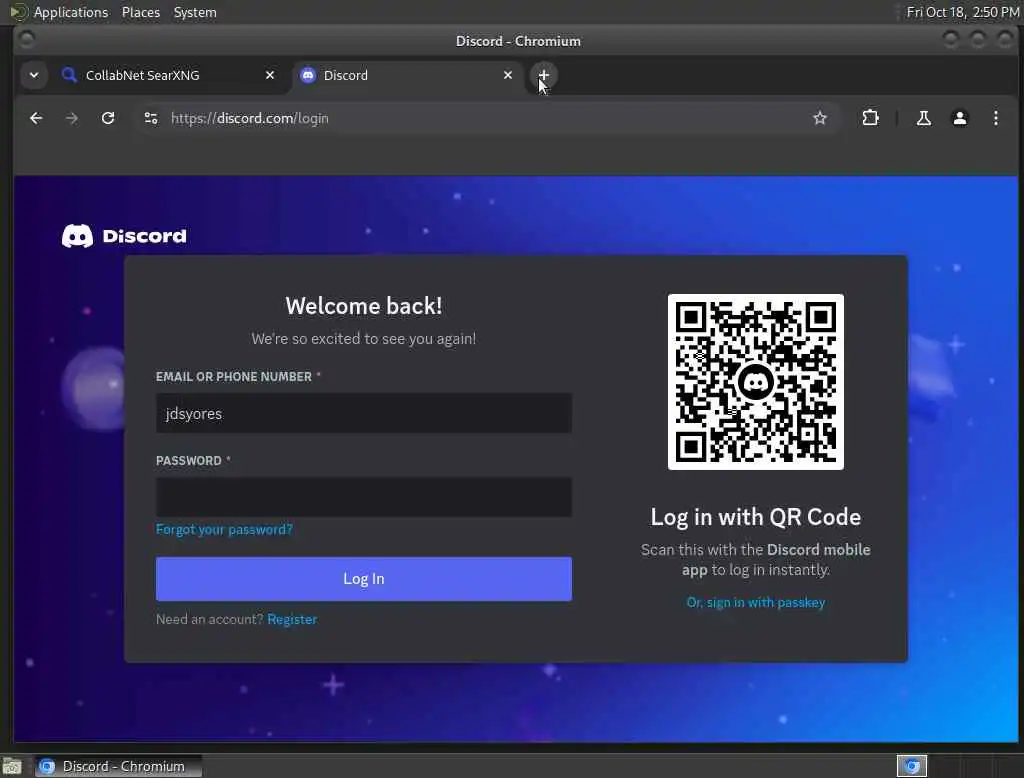
Task: Click the QR code image
Action: (756, 381)
